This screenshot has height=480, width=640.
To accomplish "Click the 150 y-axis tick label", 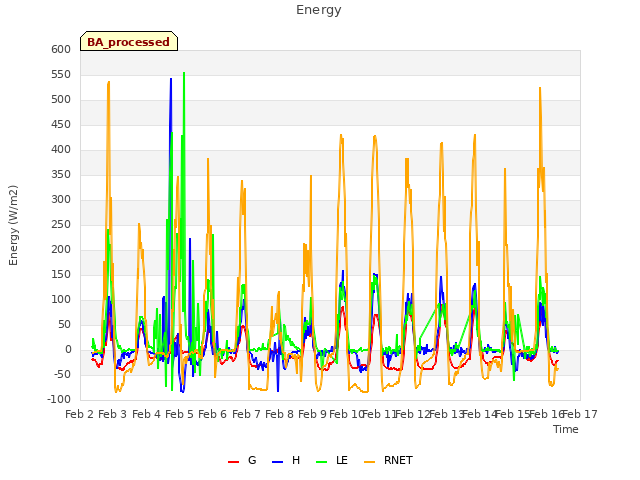I will click(x=61, y=274).
